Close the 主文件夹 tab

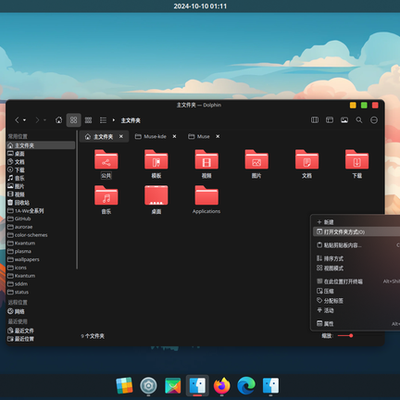121,136
